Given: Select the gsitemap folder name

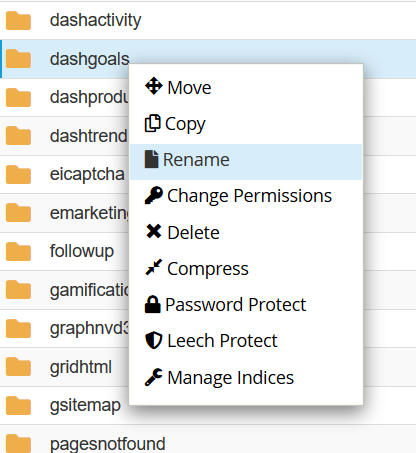Looking at the screenshot, I should tap(85, 406).
